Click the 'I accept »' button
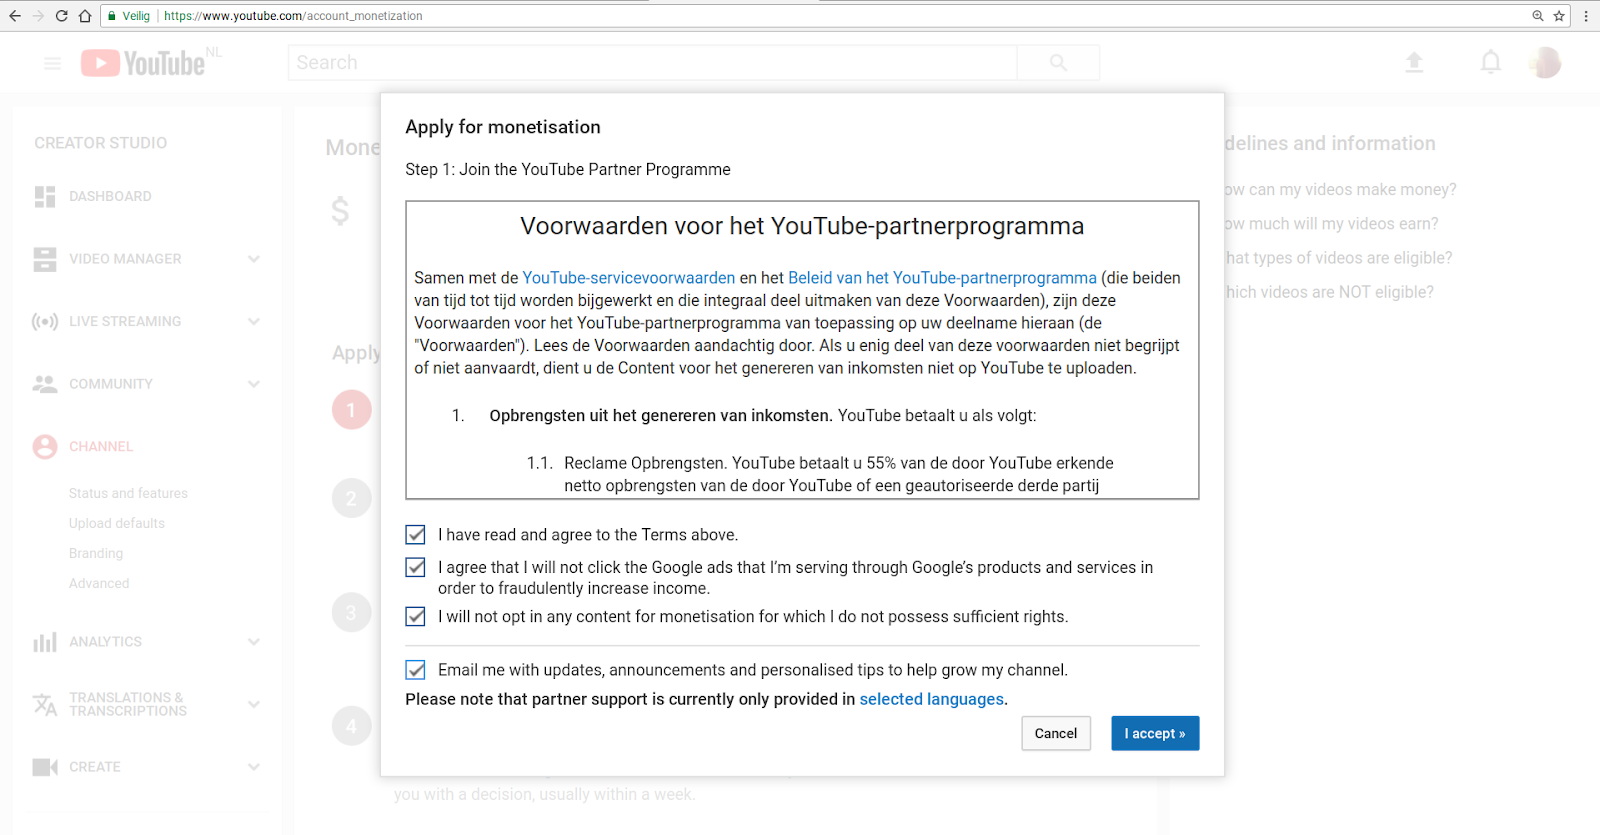Screen dimensions: 1600x835 1155,733
